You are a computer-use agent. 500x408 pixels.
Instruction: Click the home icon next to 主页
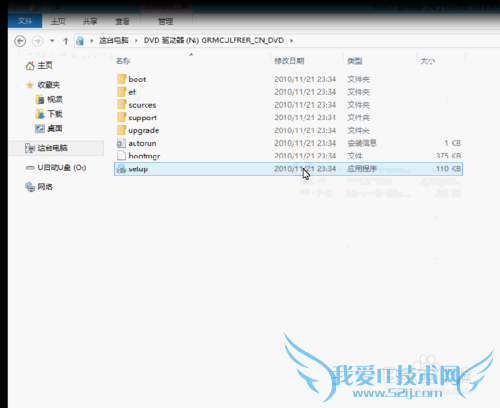tap(30, 66)
